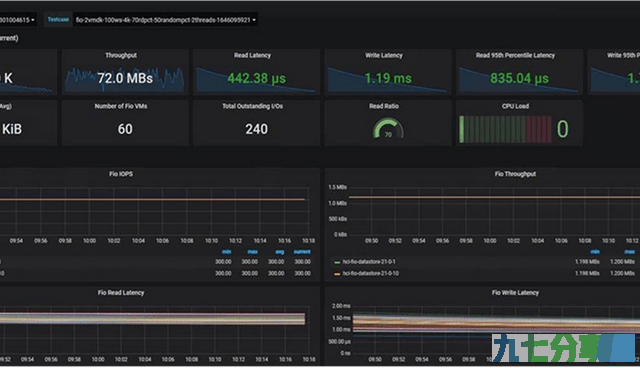640x368 pixels.
Task: Sort Fio IOPS legend by min
Action: coord(227,252)
